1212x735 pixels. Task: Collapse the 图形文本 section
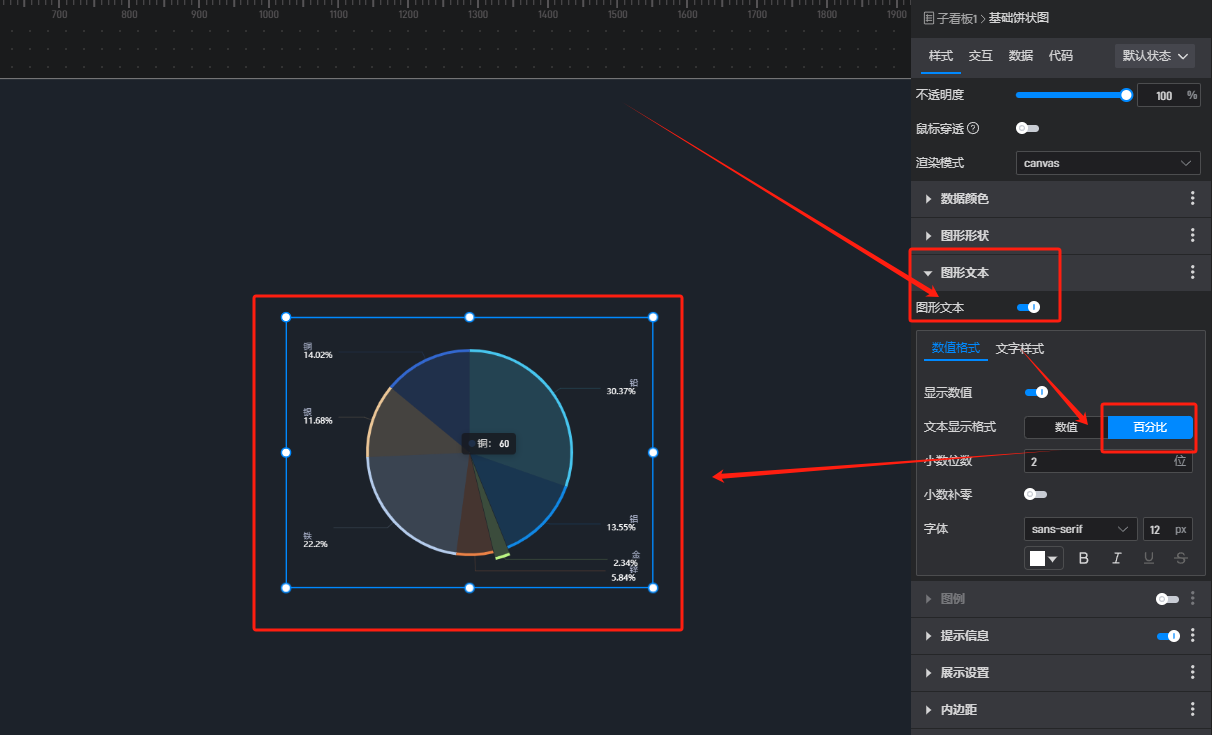point(928,272)
